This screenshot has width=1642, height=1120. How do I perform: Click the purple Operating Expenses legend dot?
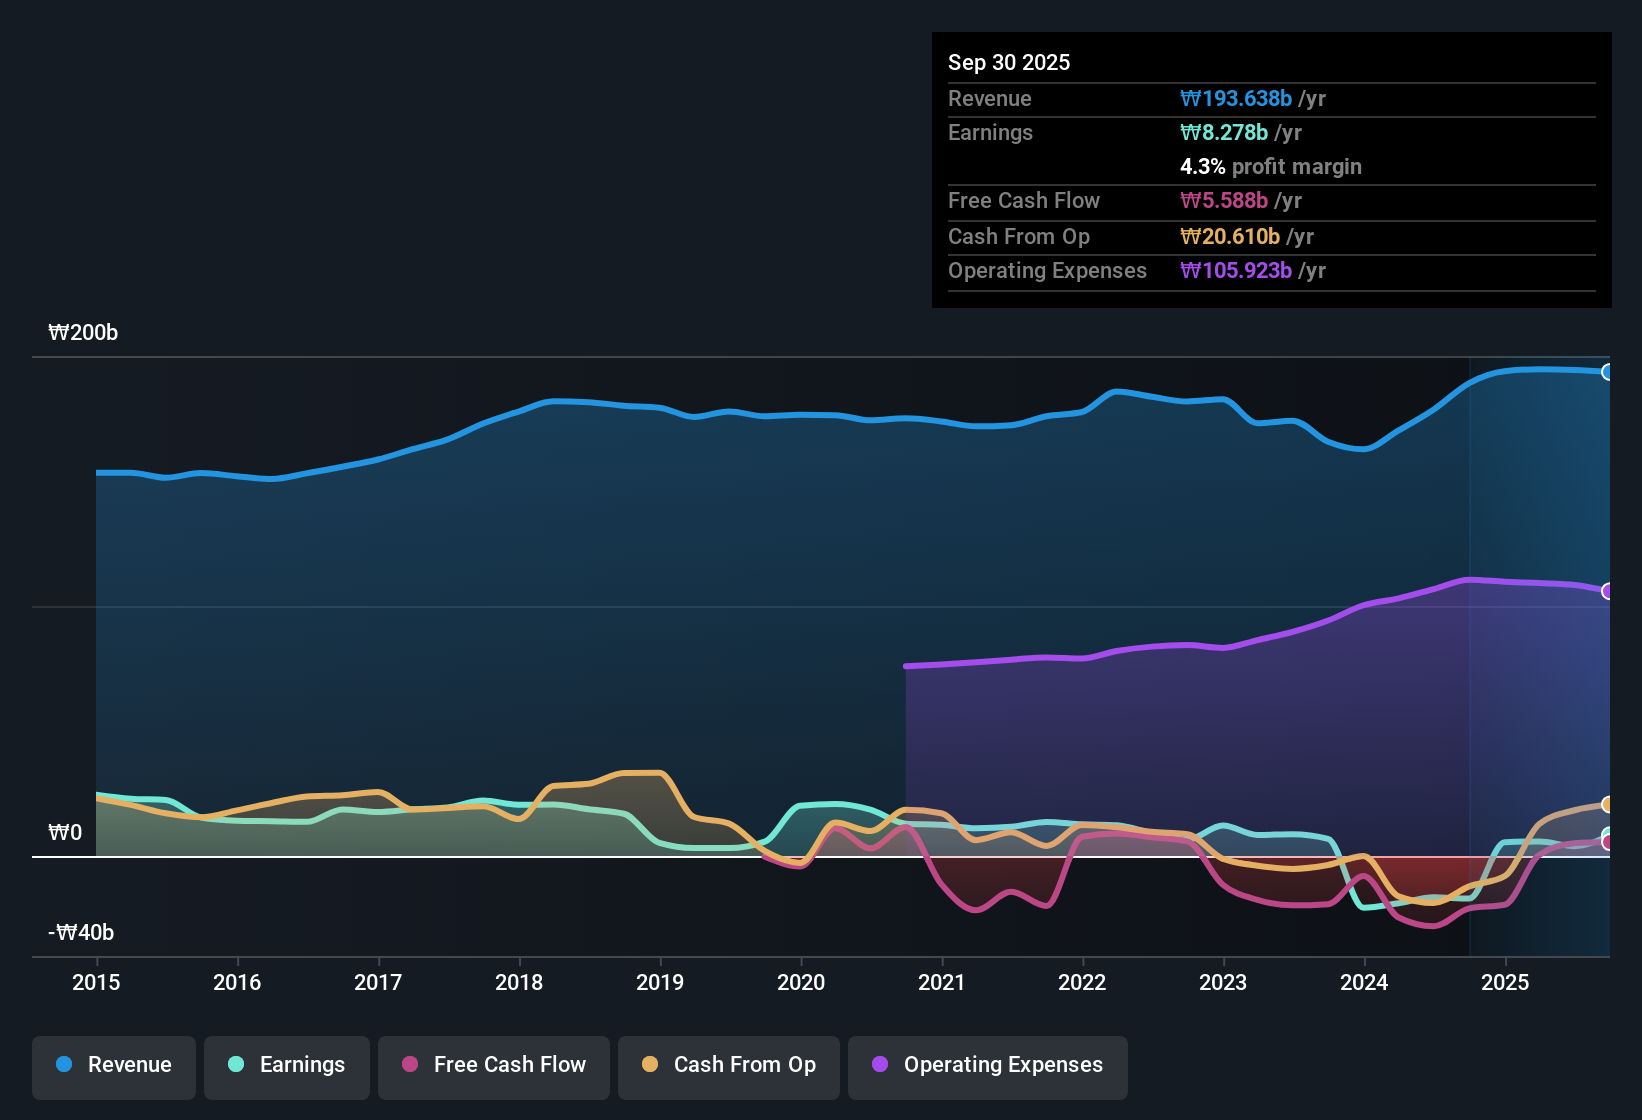(x=879, y=1065)
